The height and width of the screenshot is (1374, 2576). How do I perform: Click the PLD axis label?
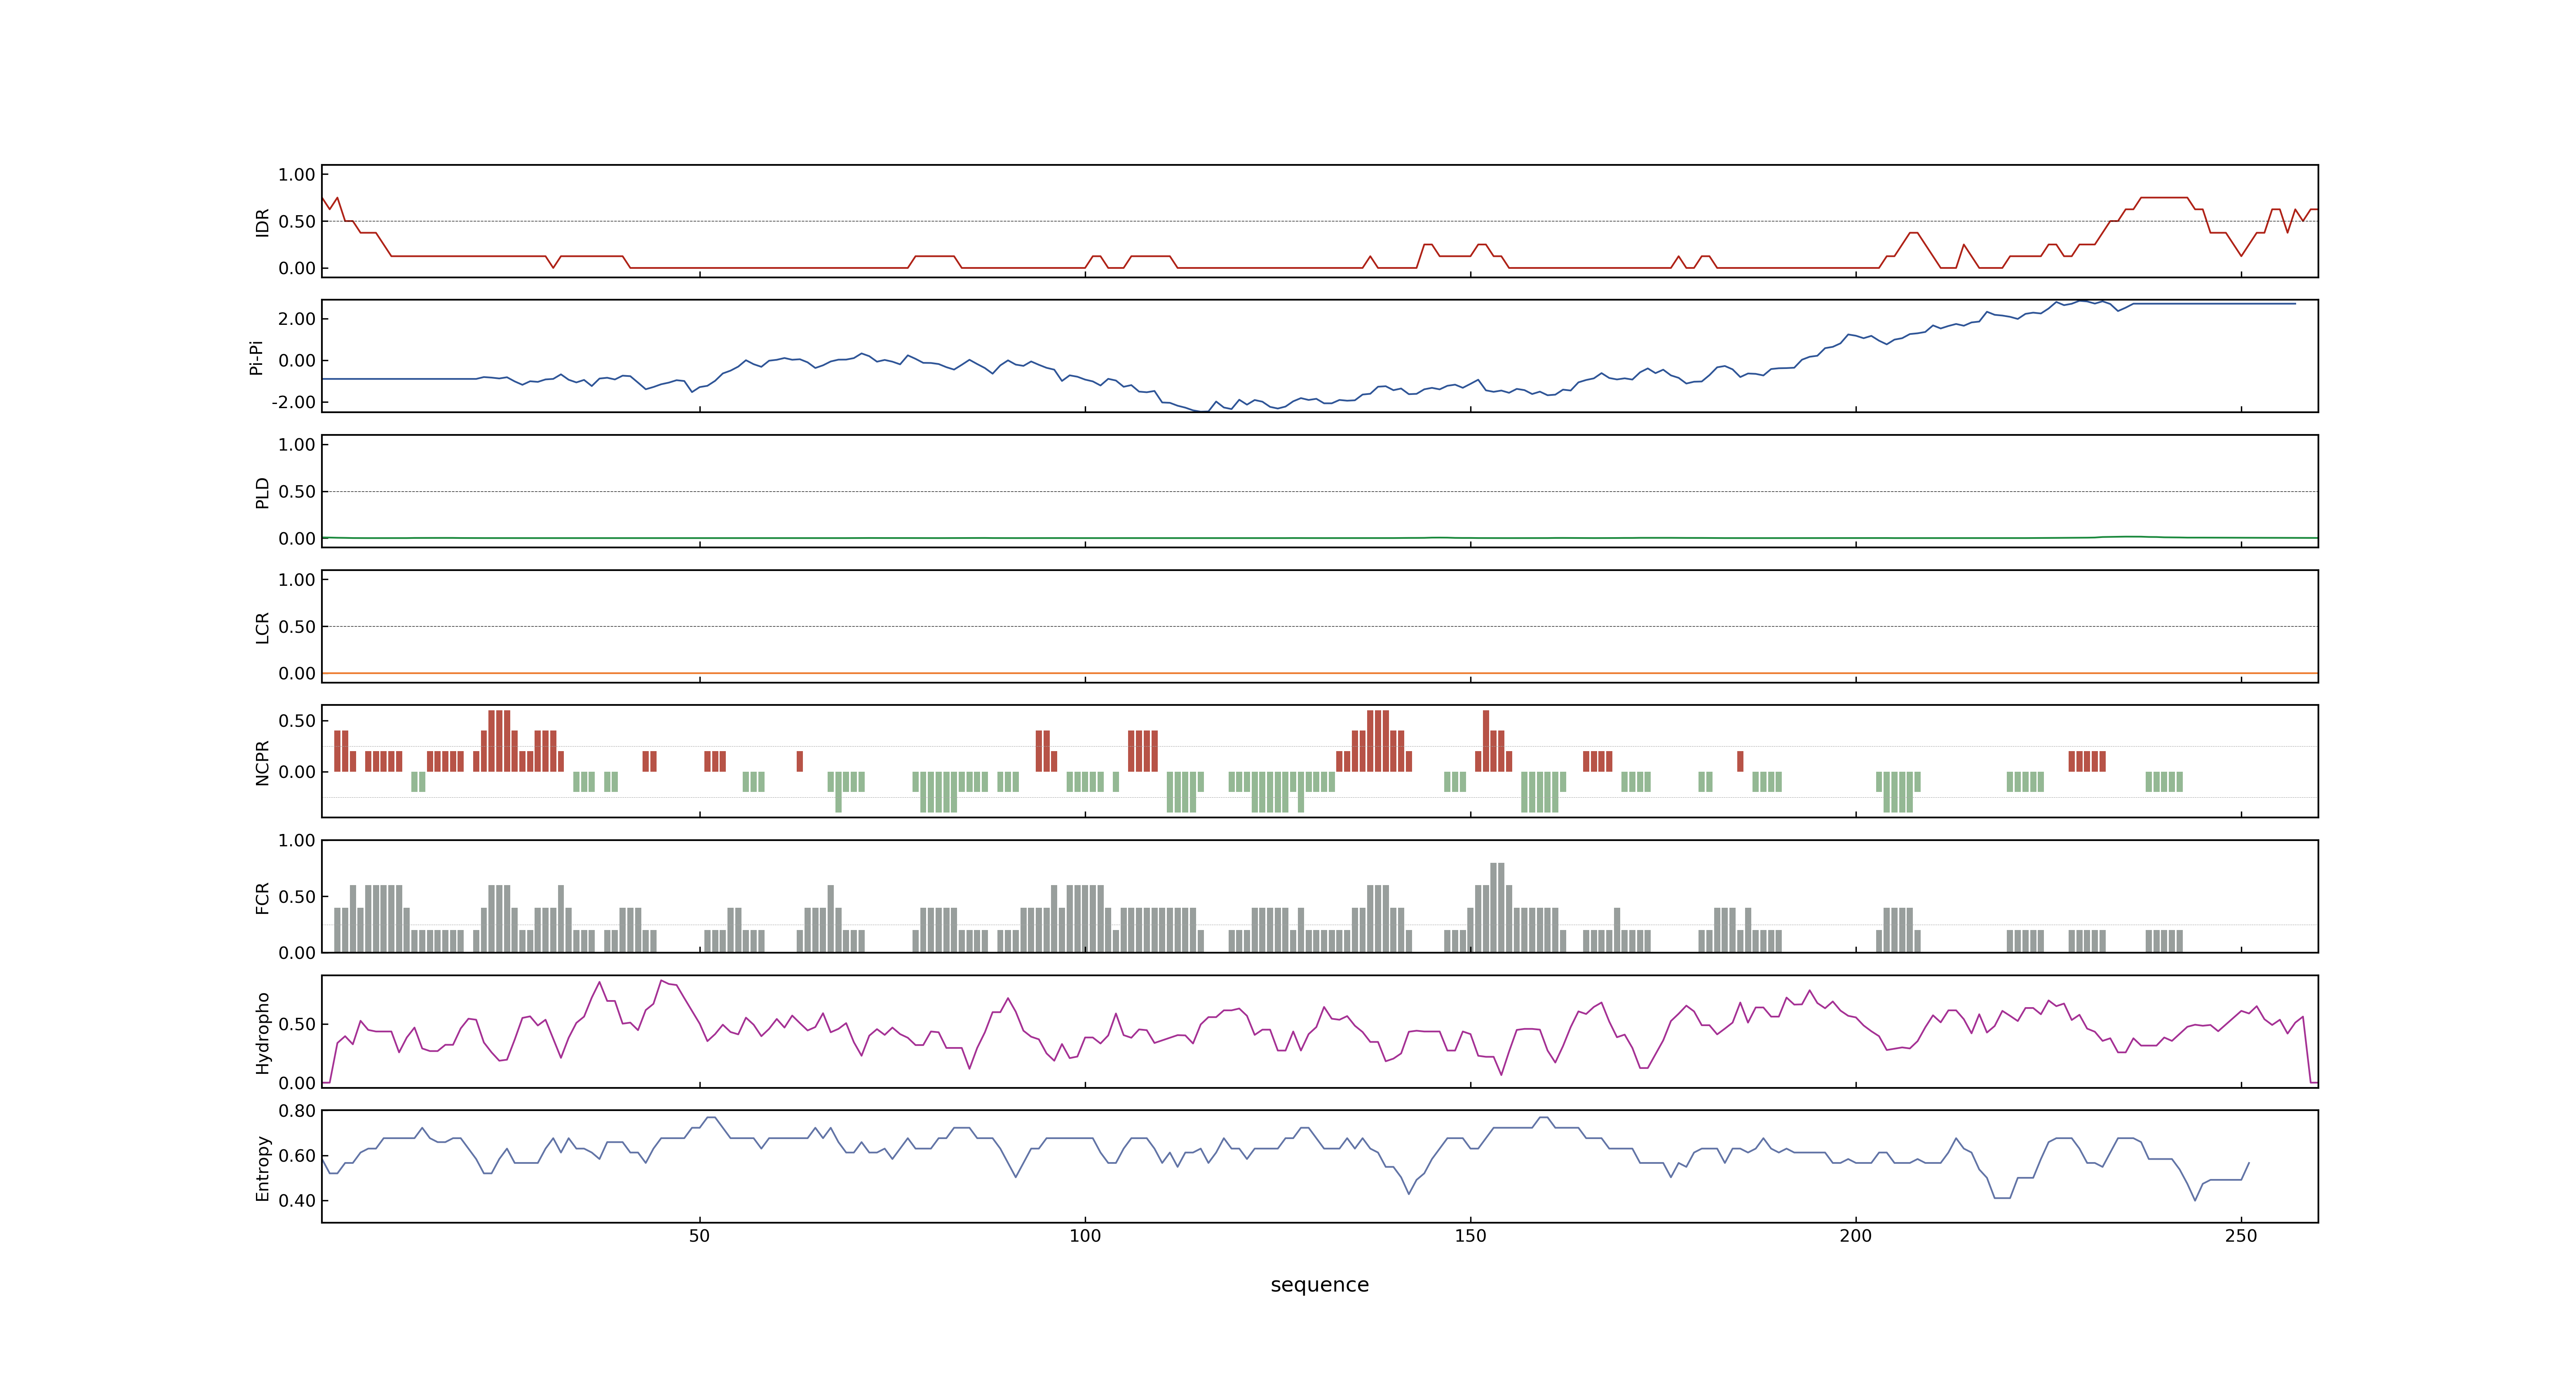click(x=262, y=492)
